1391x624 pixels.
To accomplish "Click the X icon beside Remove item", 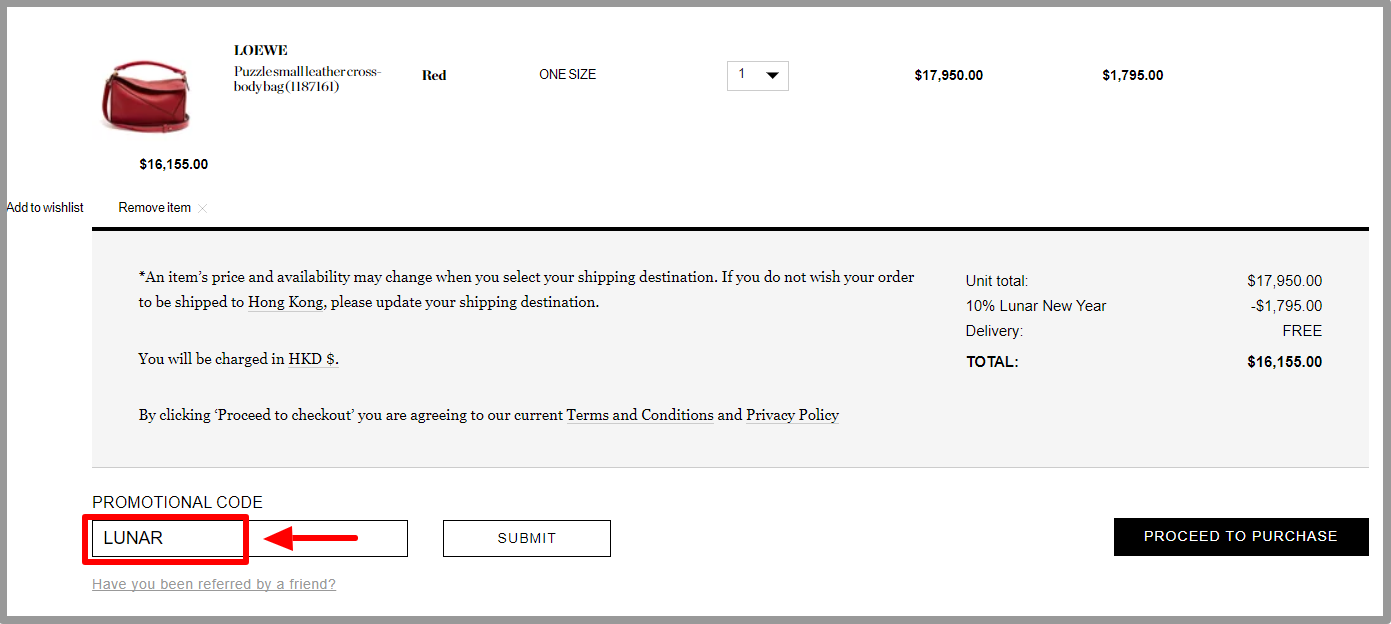I will (x=203, y=208).
